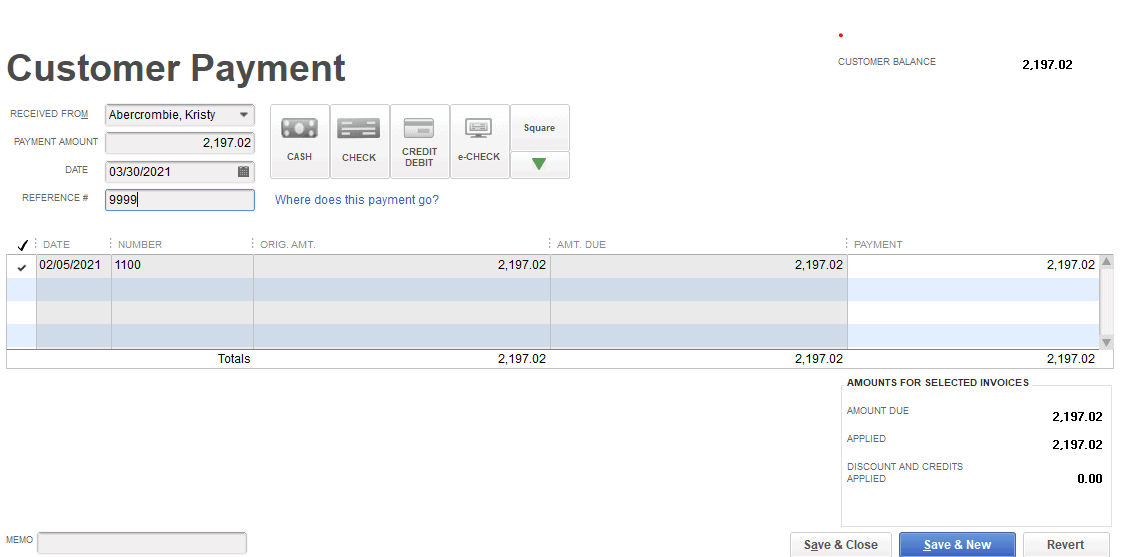
Task: Click the NUMBER column header
Action: point(140,245)
